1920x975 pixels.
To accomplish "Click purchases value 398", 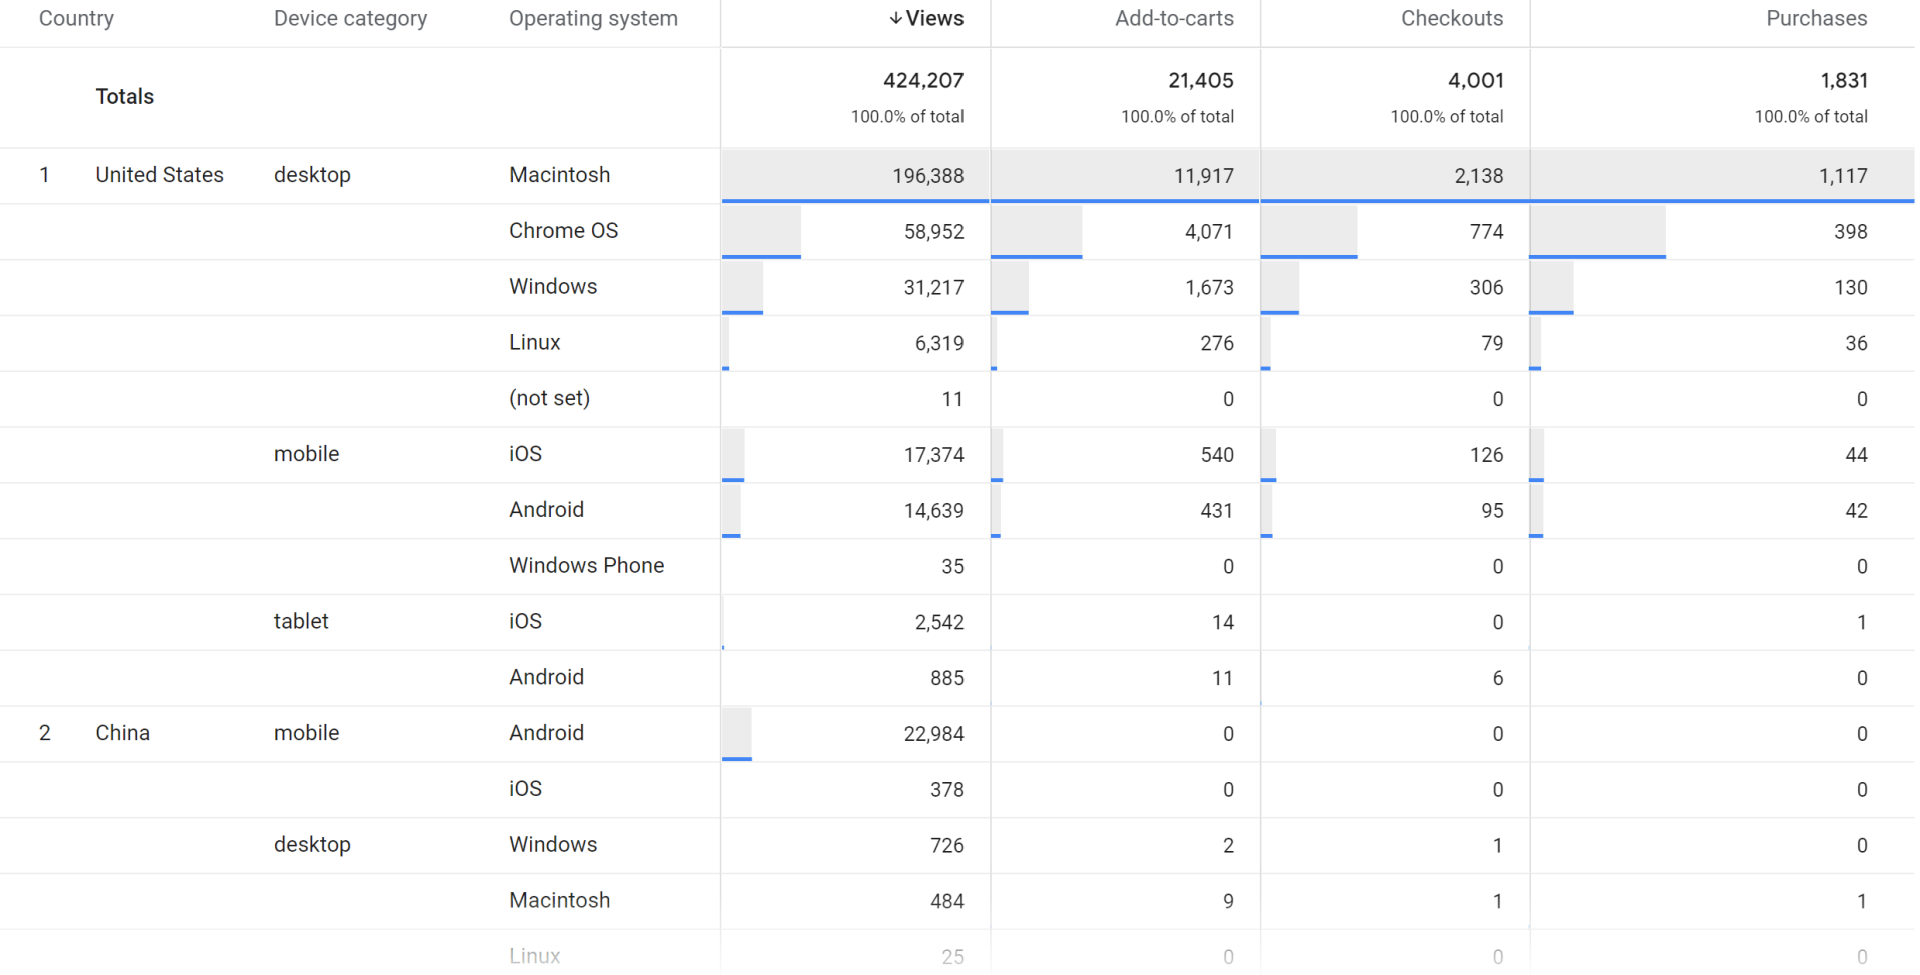I will 1851,232.
